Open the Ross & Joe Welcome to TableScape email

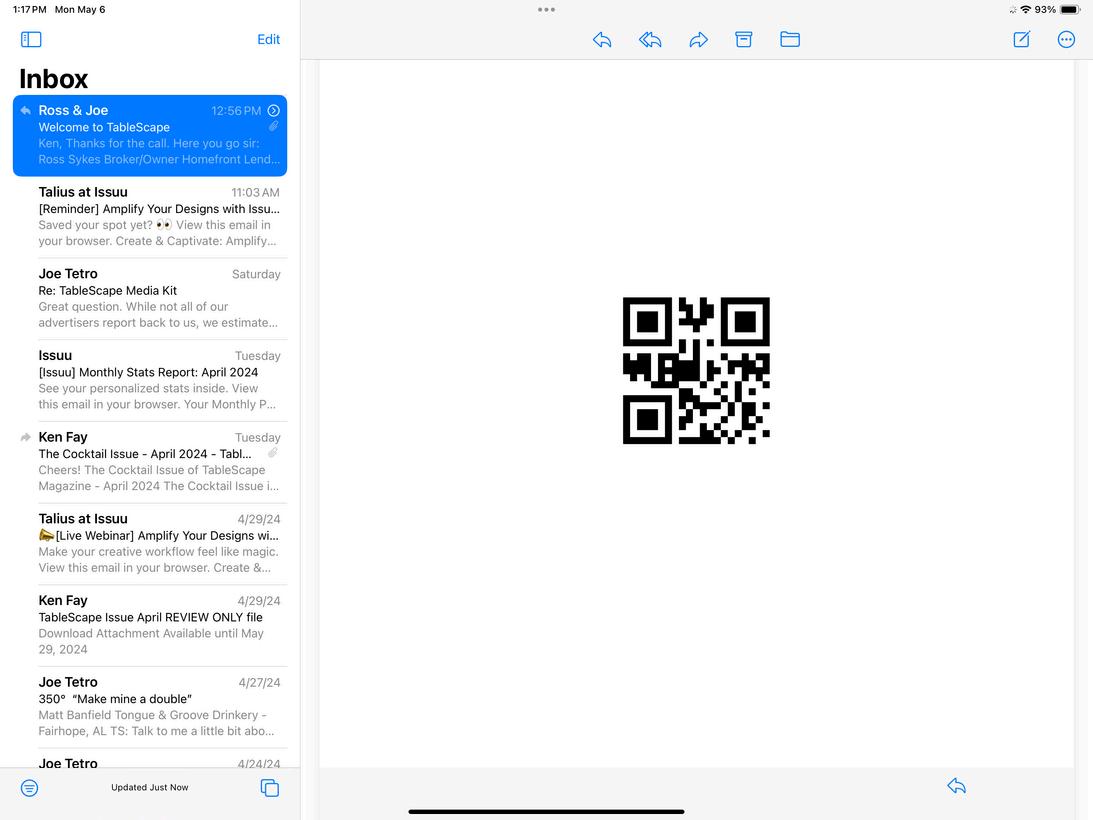tap(150, 135)
